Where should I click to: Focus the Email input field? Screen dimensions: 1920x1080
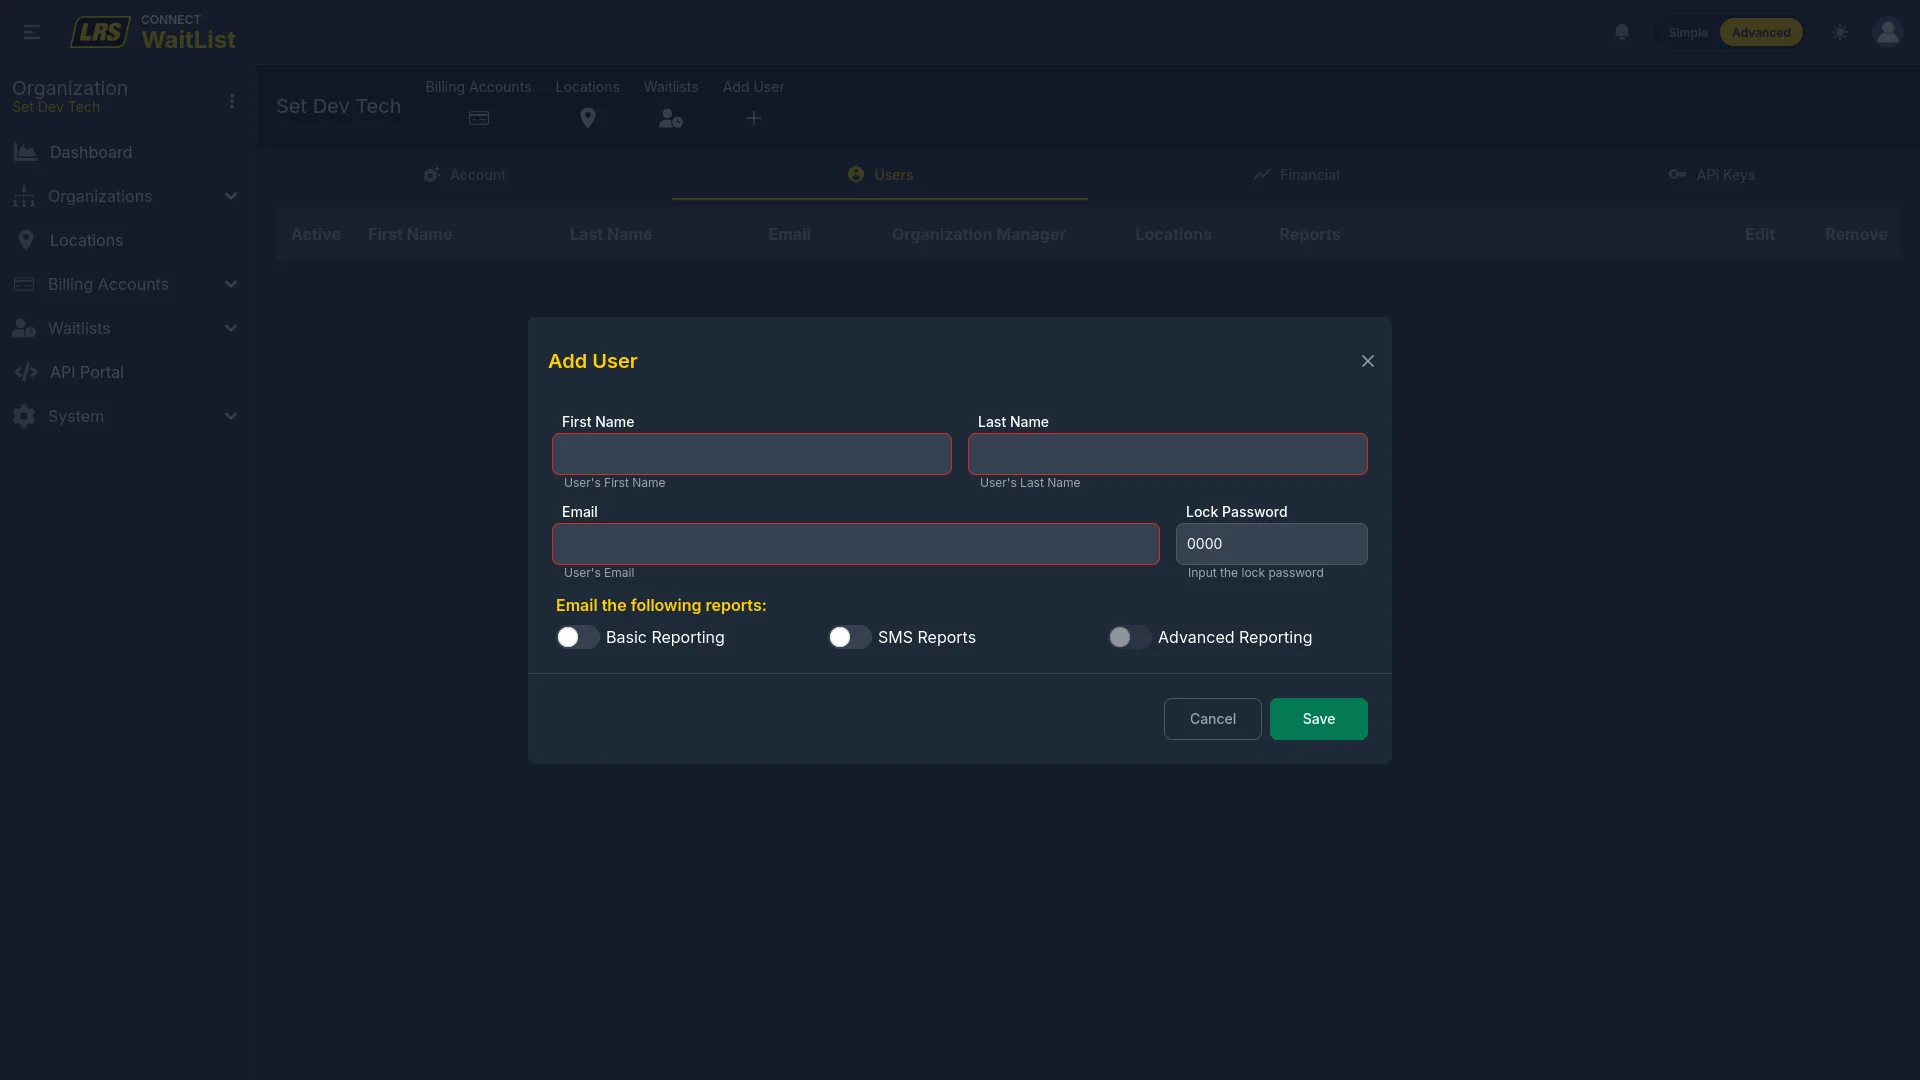(856, 544)
